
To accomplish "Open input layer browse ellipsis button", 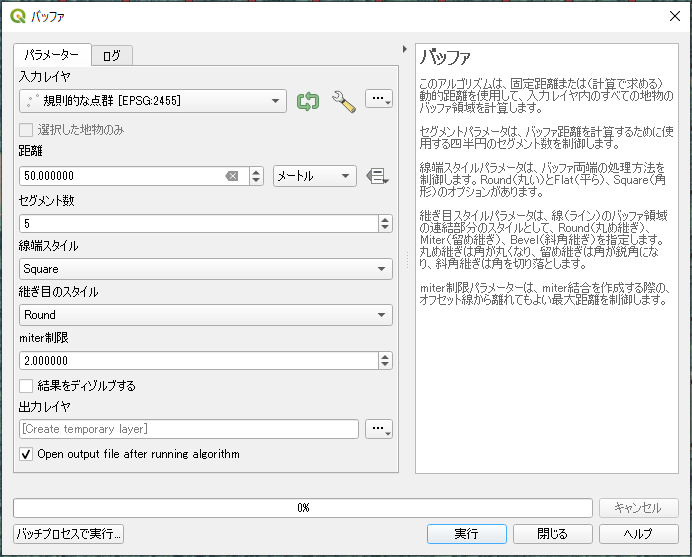I will point(379,99).
